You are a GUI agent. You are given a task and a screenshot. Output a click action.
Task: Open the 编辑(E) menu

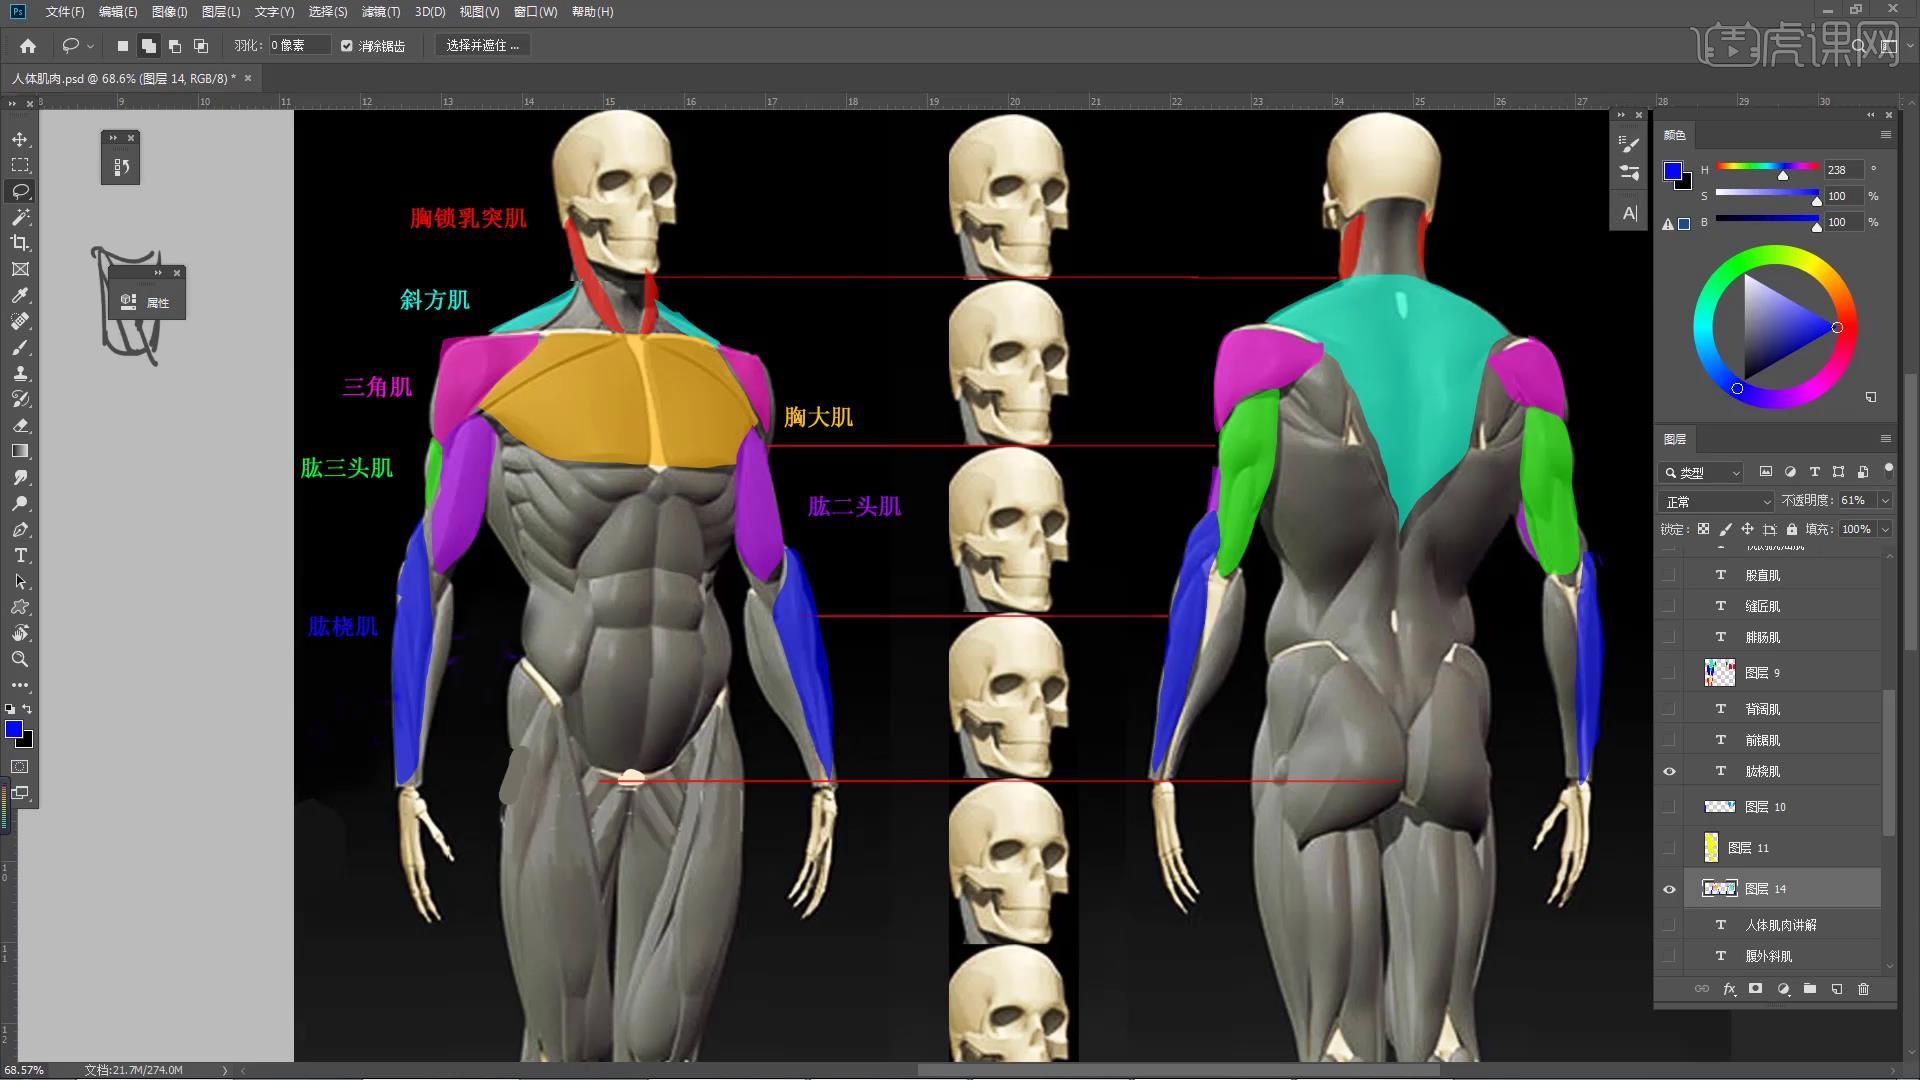point(118,12)
